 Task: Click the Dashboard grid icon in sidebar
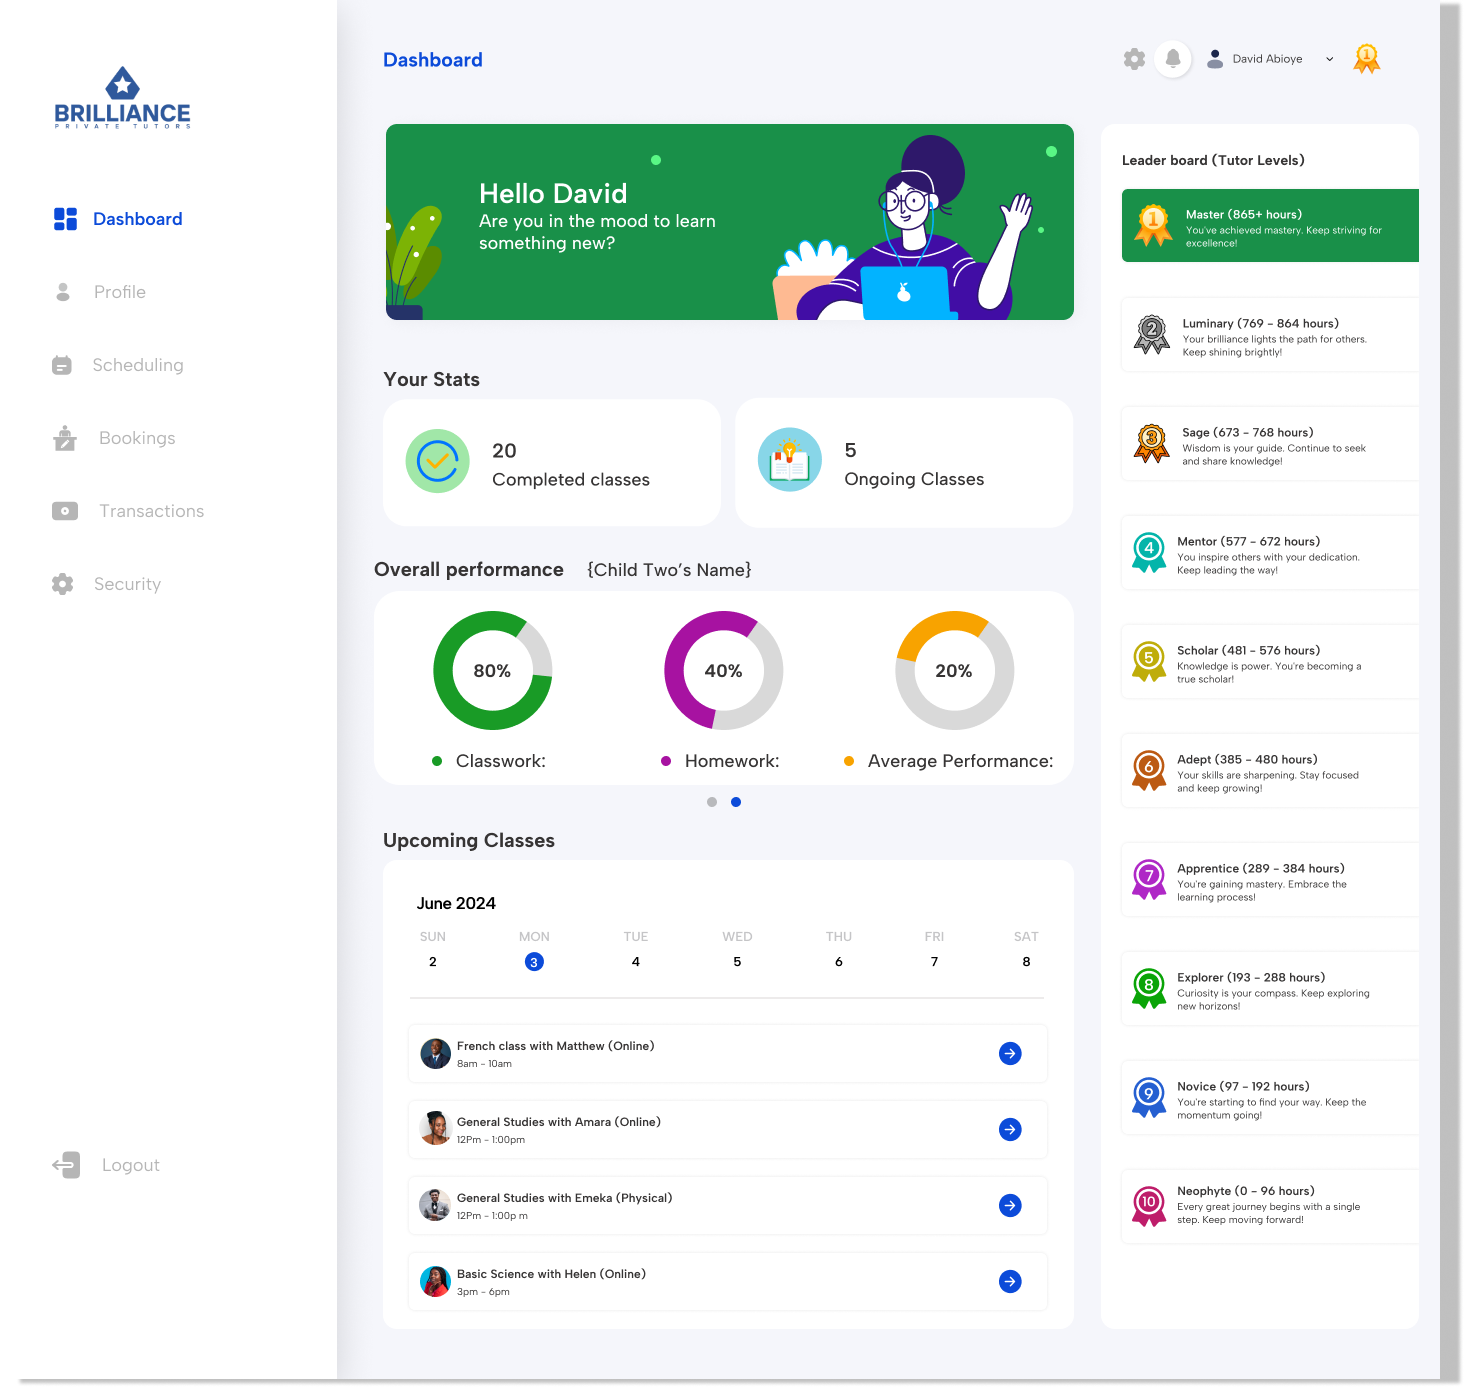coord(65,219)
